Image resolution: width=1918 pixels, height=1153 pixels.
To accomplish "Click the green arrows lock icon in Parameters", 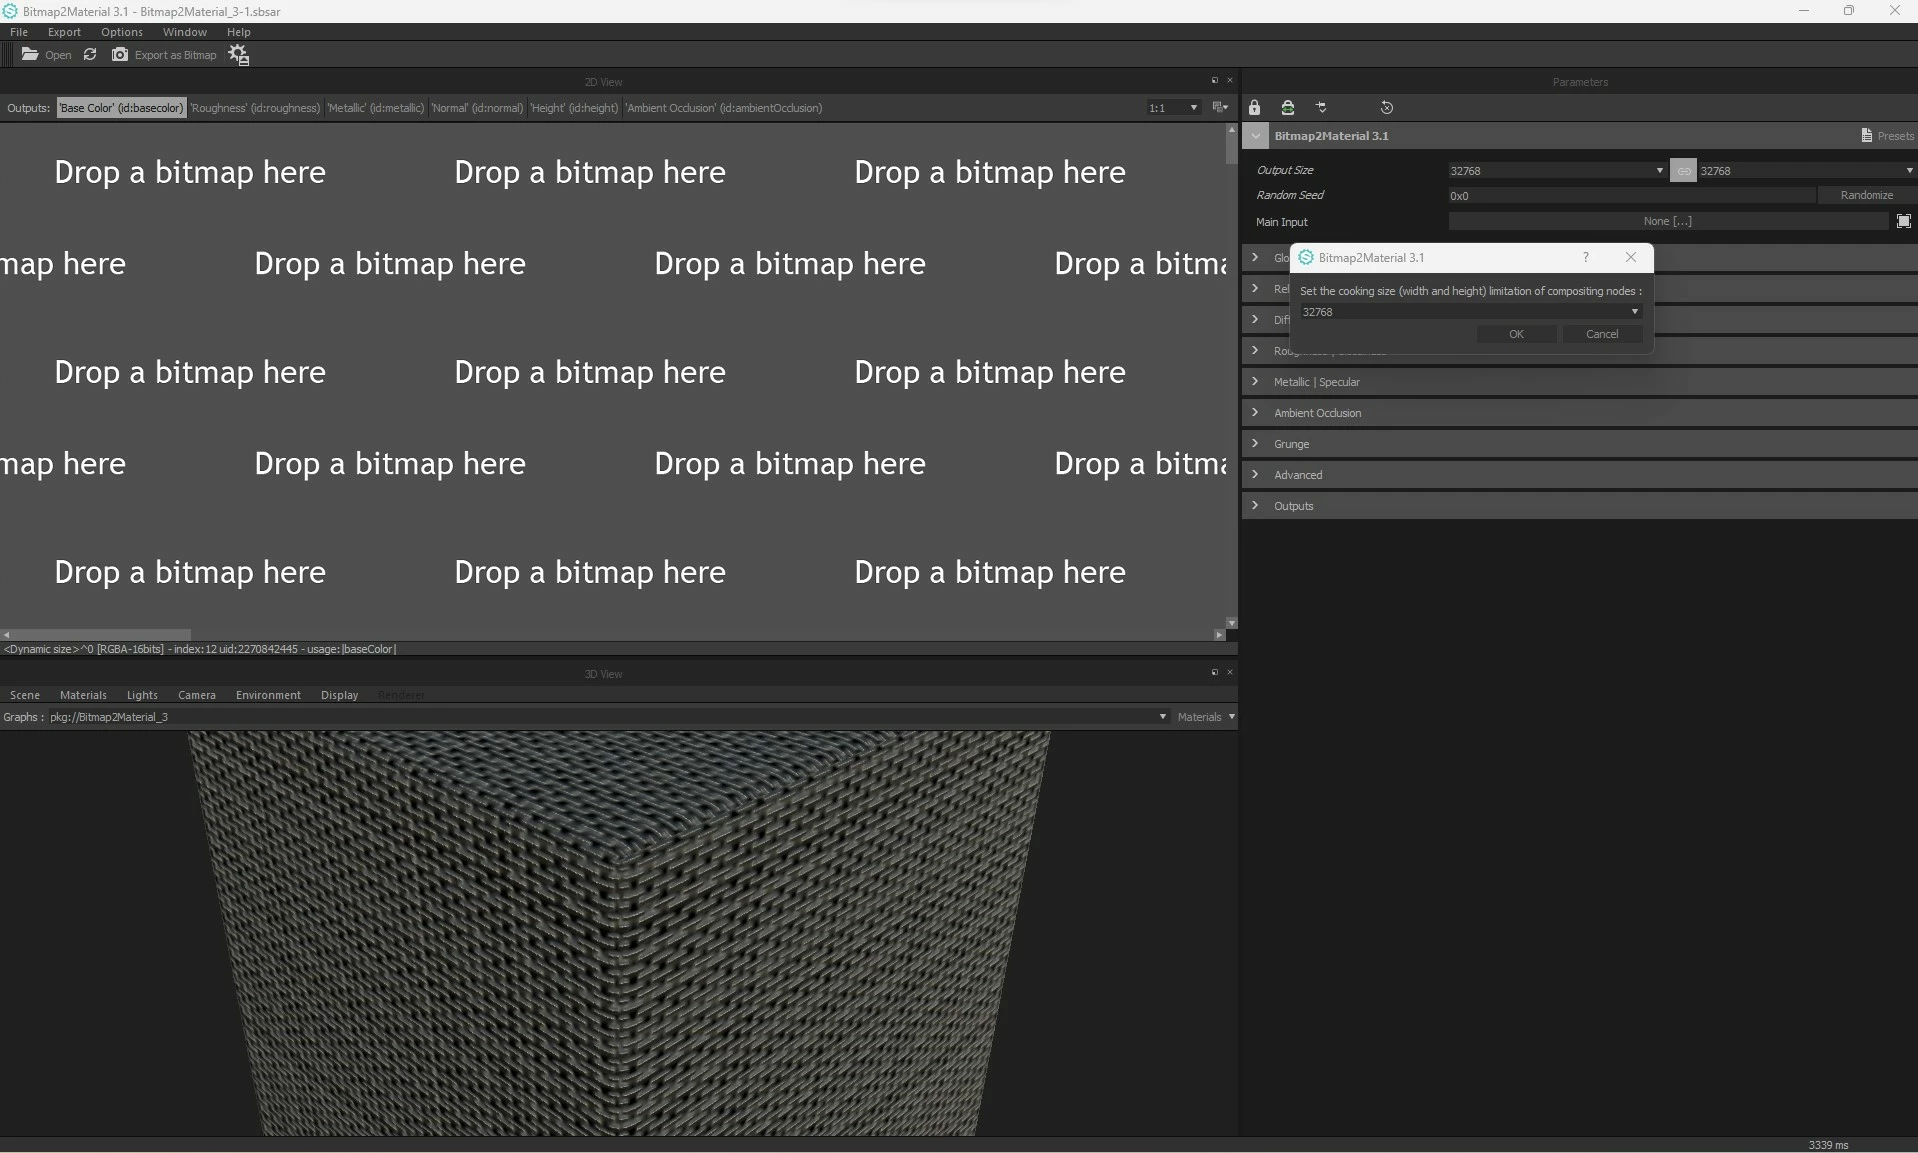I will (x=1288, y=107).
